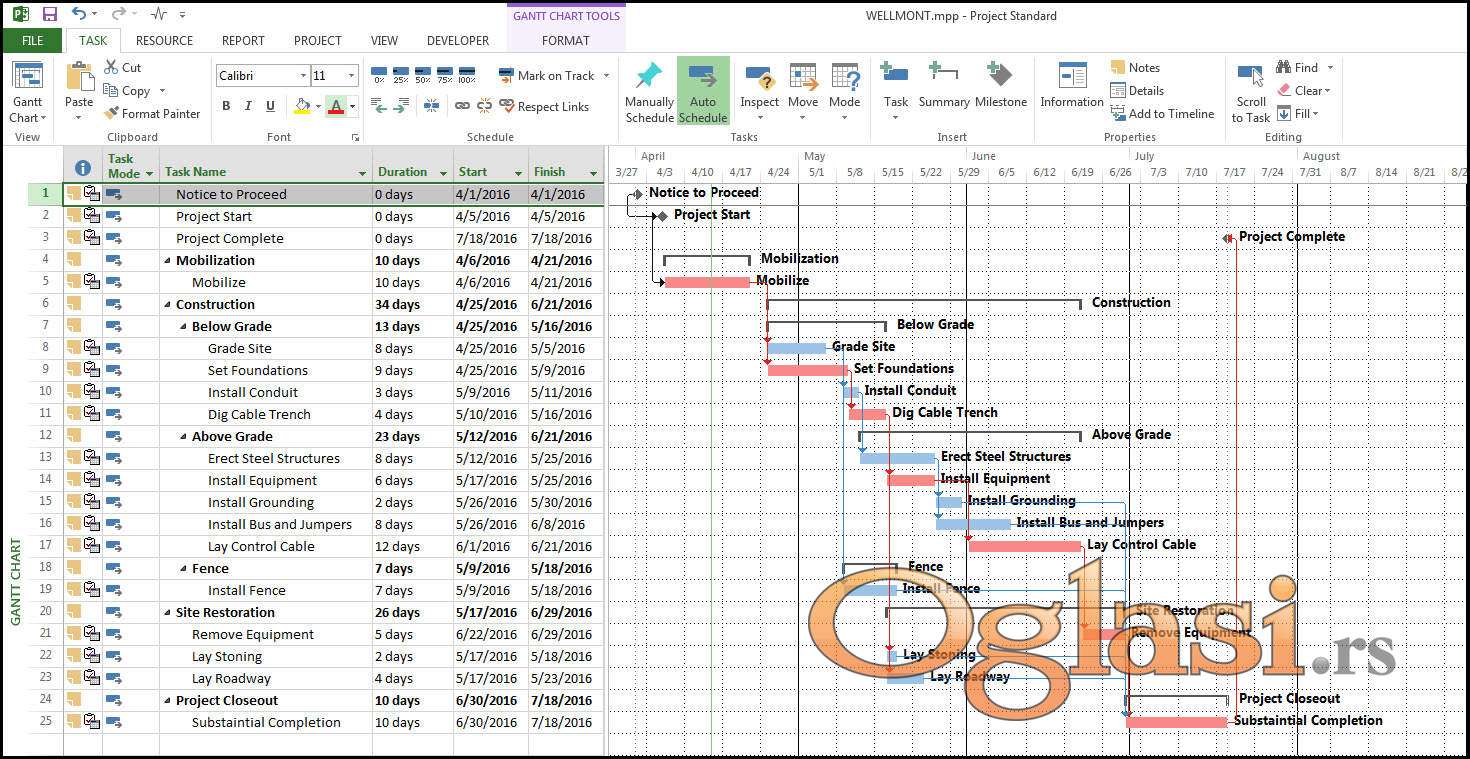1470x759 pixels.
Task: Switch to the RESOURCE ribbon tab
Action: [x=164, y=41]
